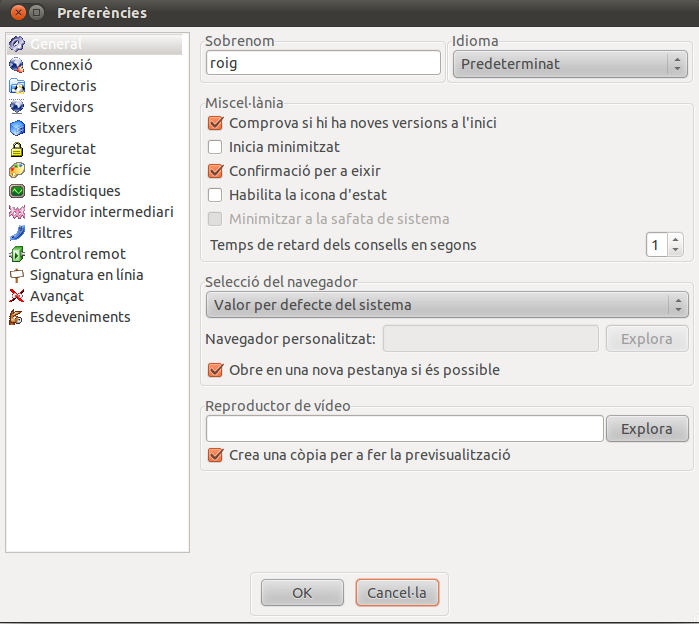Toggle Habilita la icona d'estat checkbox
Viewport: 699px width, 624px height.
[215, 195]
